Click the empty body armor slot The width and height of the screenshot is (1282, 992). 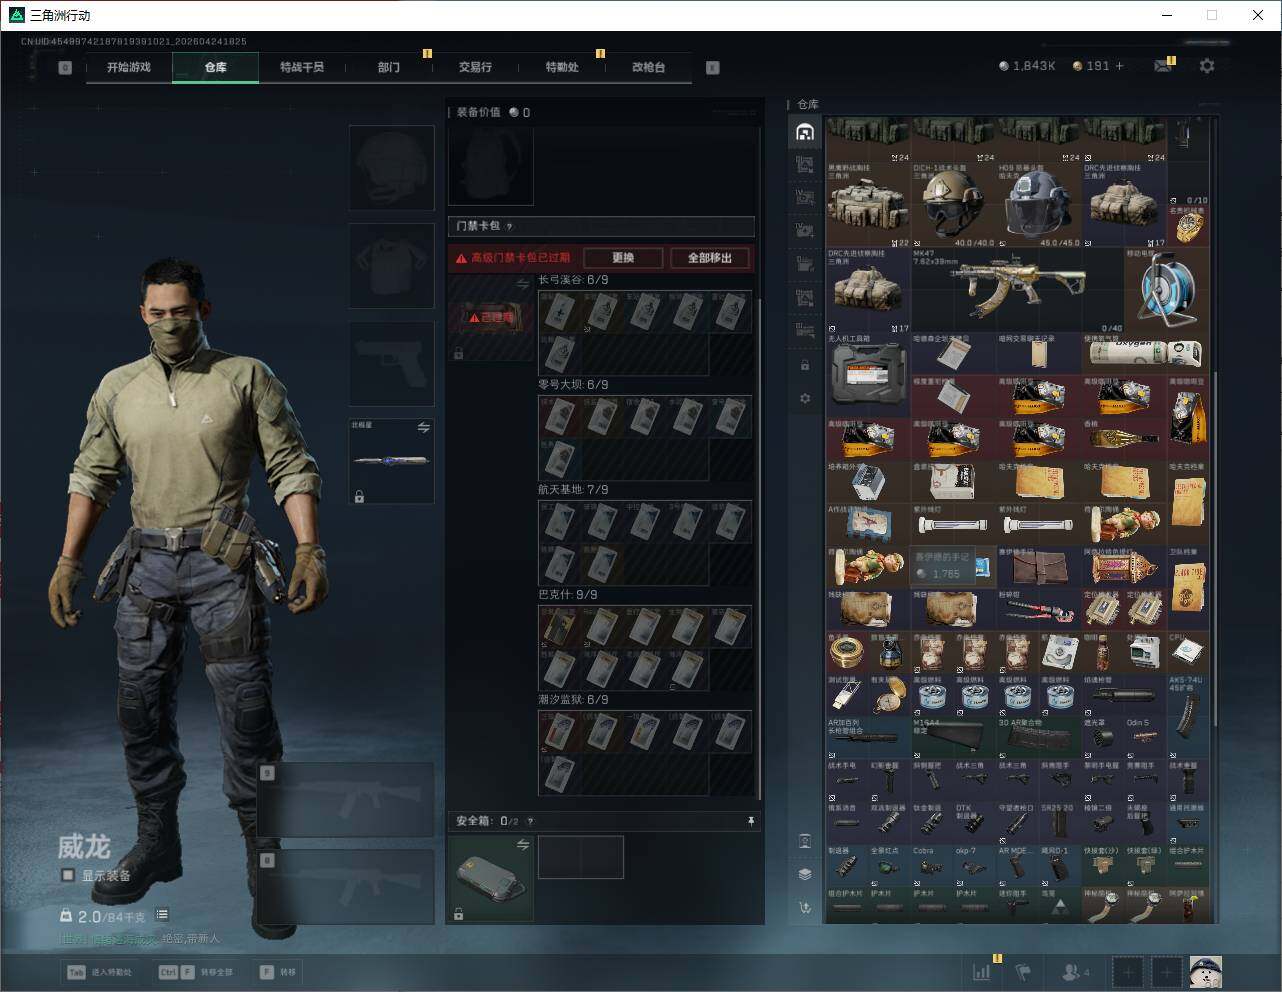[x=392, y=265]
